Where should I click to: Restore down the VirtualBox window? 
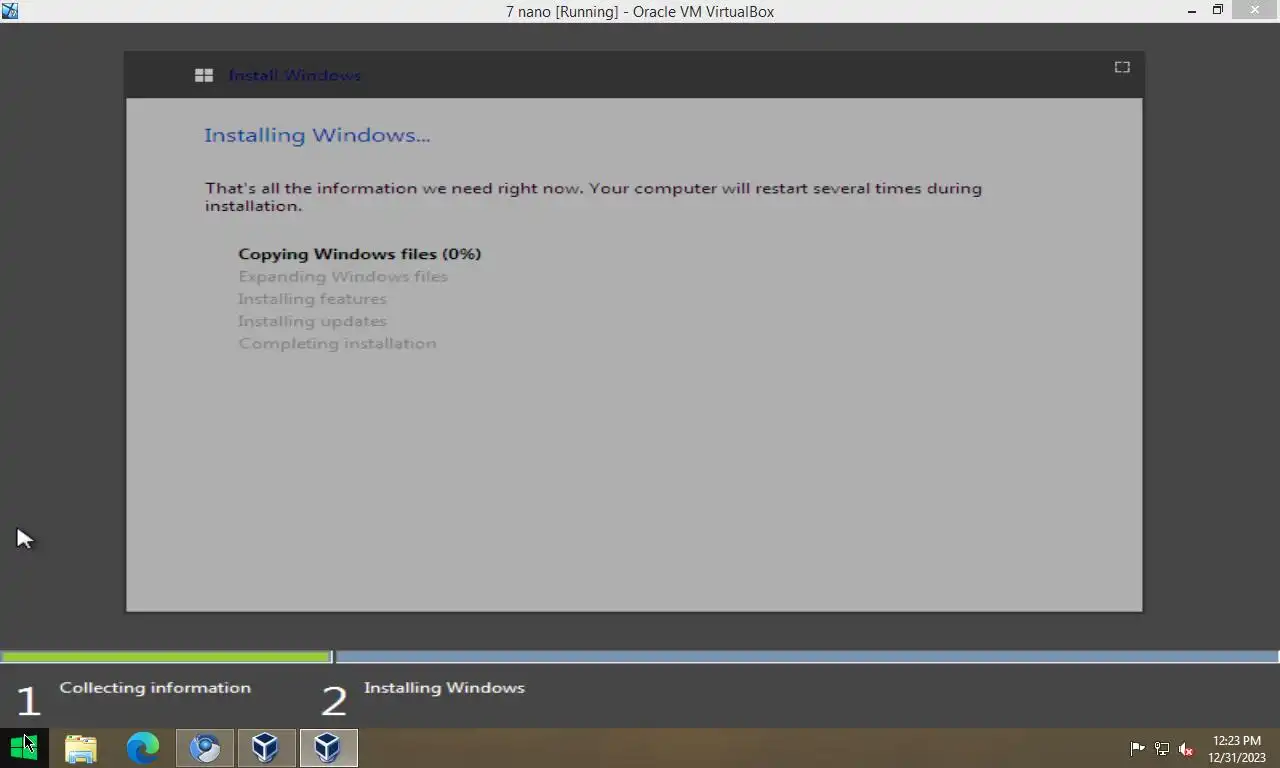tap(1218, 11)
